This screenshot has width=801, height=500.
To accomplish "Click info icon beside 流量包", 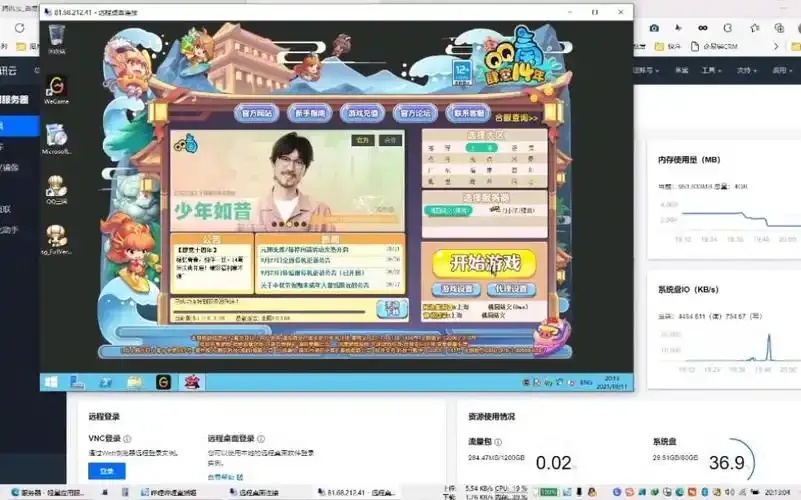I will click(x=498, y=442).
